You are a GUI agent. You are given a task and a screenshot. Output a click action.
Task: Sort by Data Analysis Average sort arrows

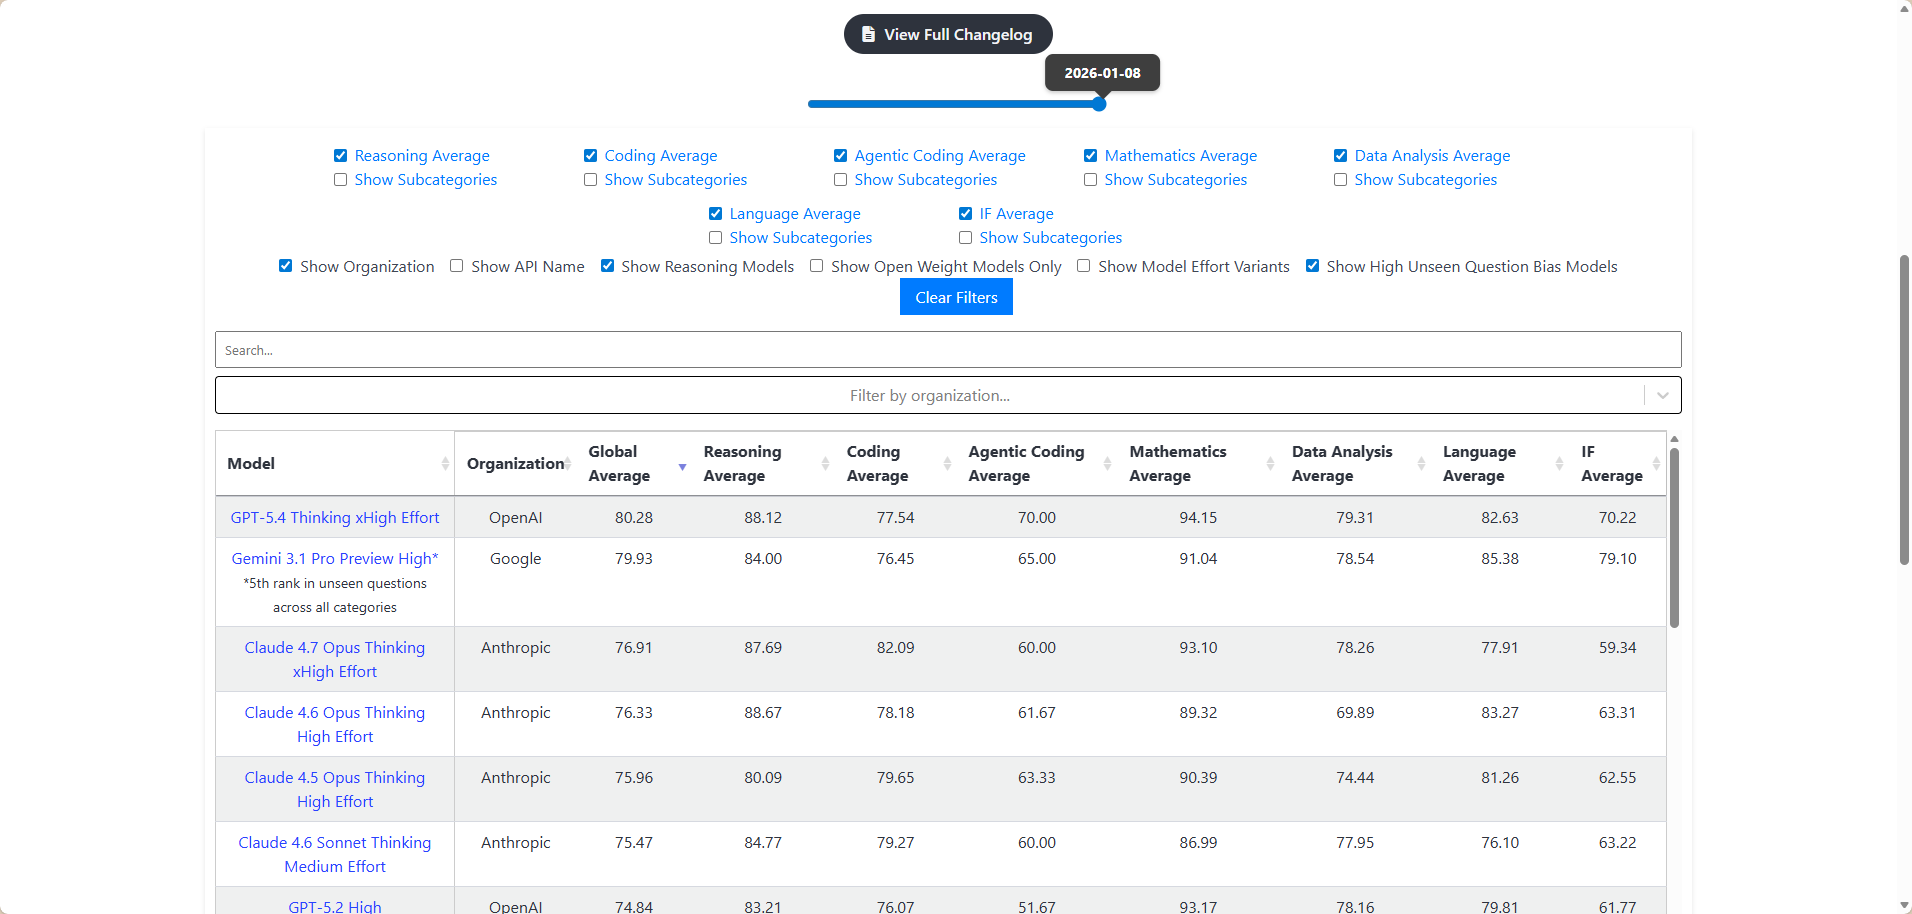[x=1421, y=464]
